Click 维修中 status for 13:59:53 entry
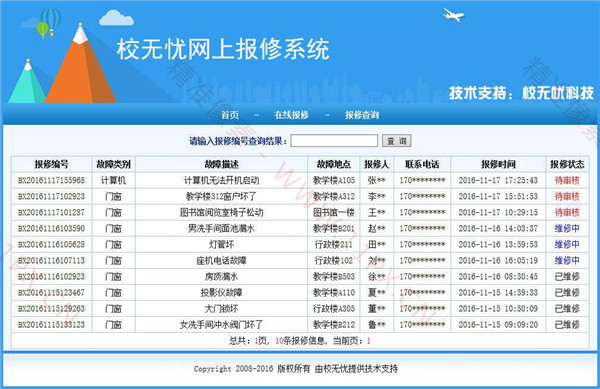The image size is (600, 389). 567,244
